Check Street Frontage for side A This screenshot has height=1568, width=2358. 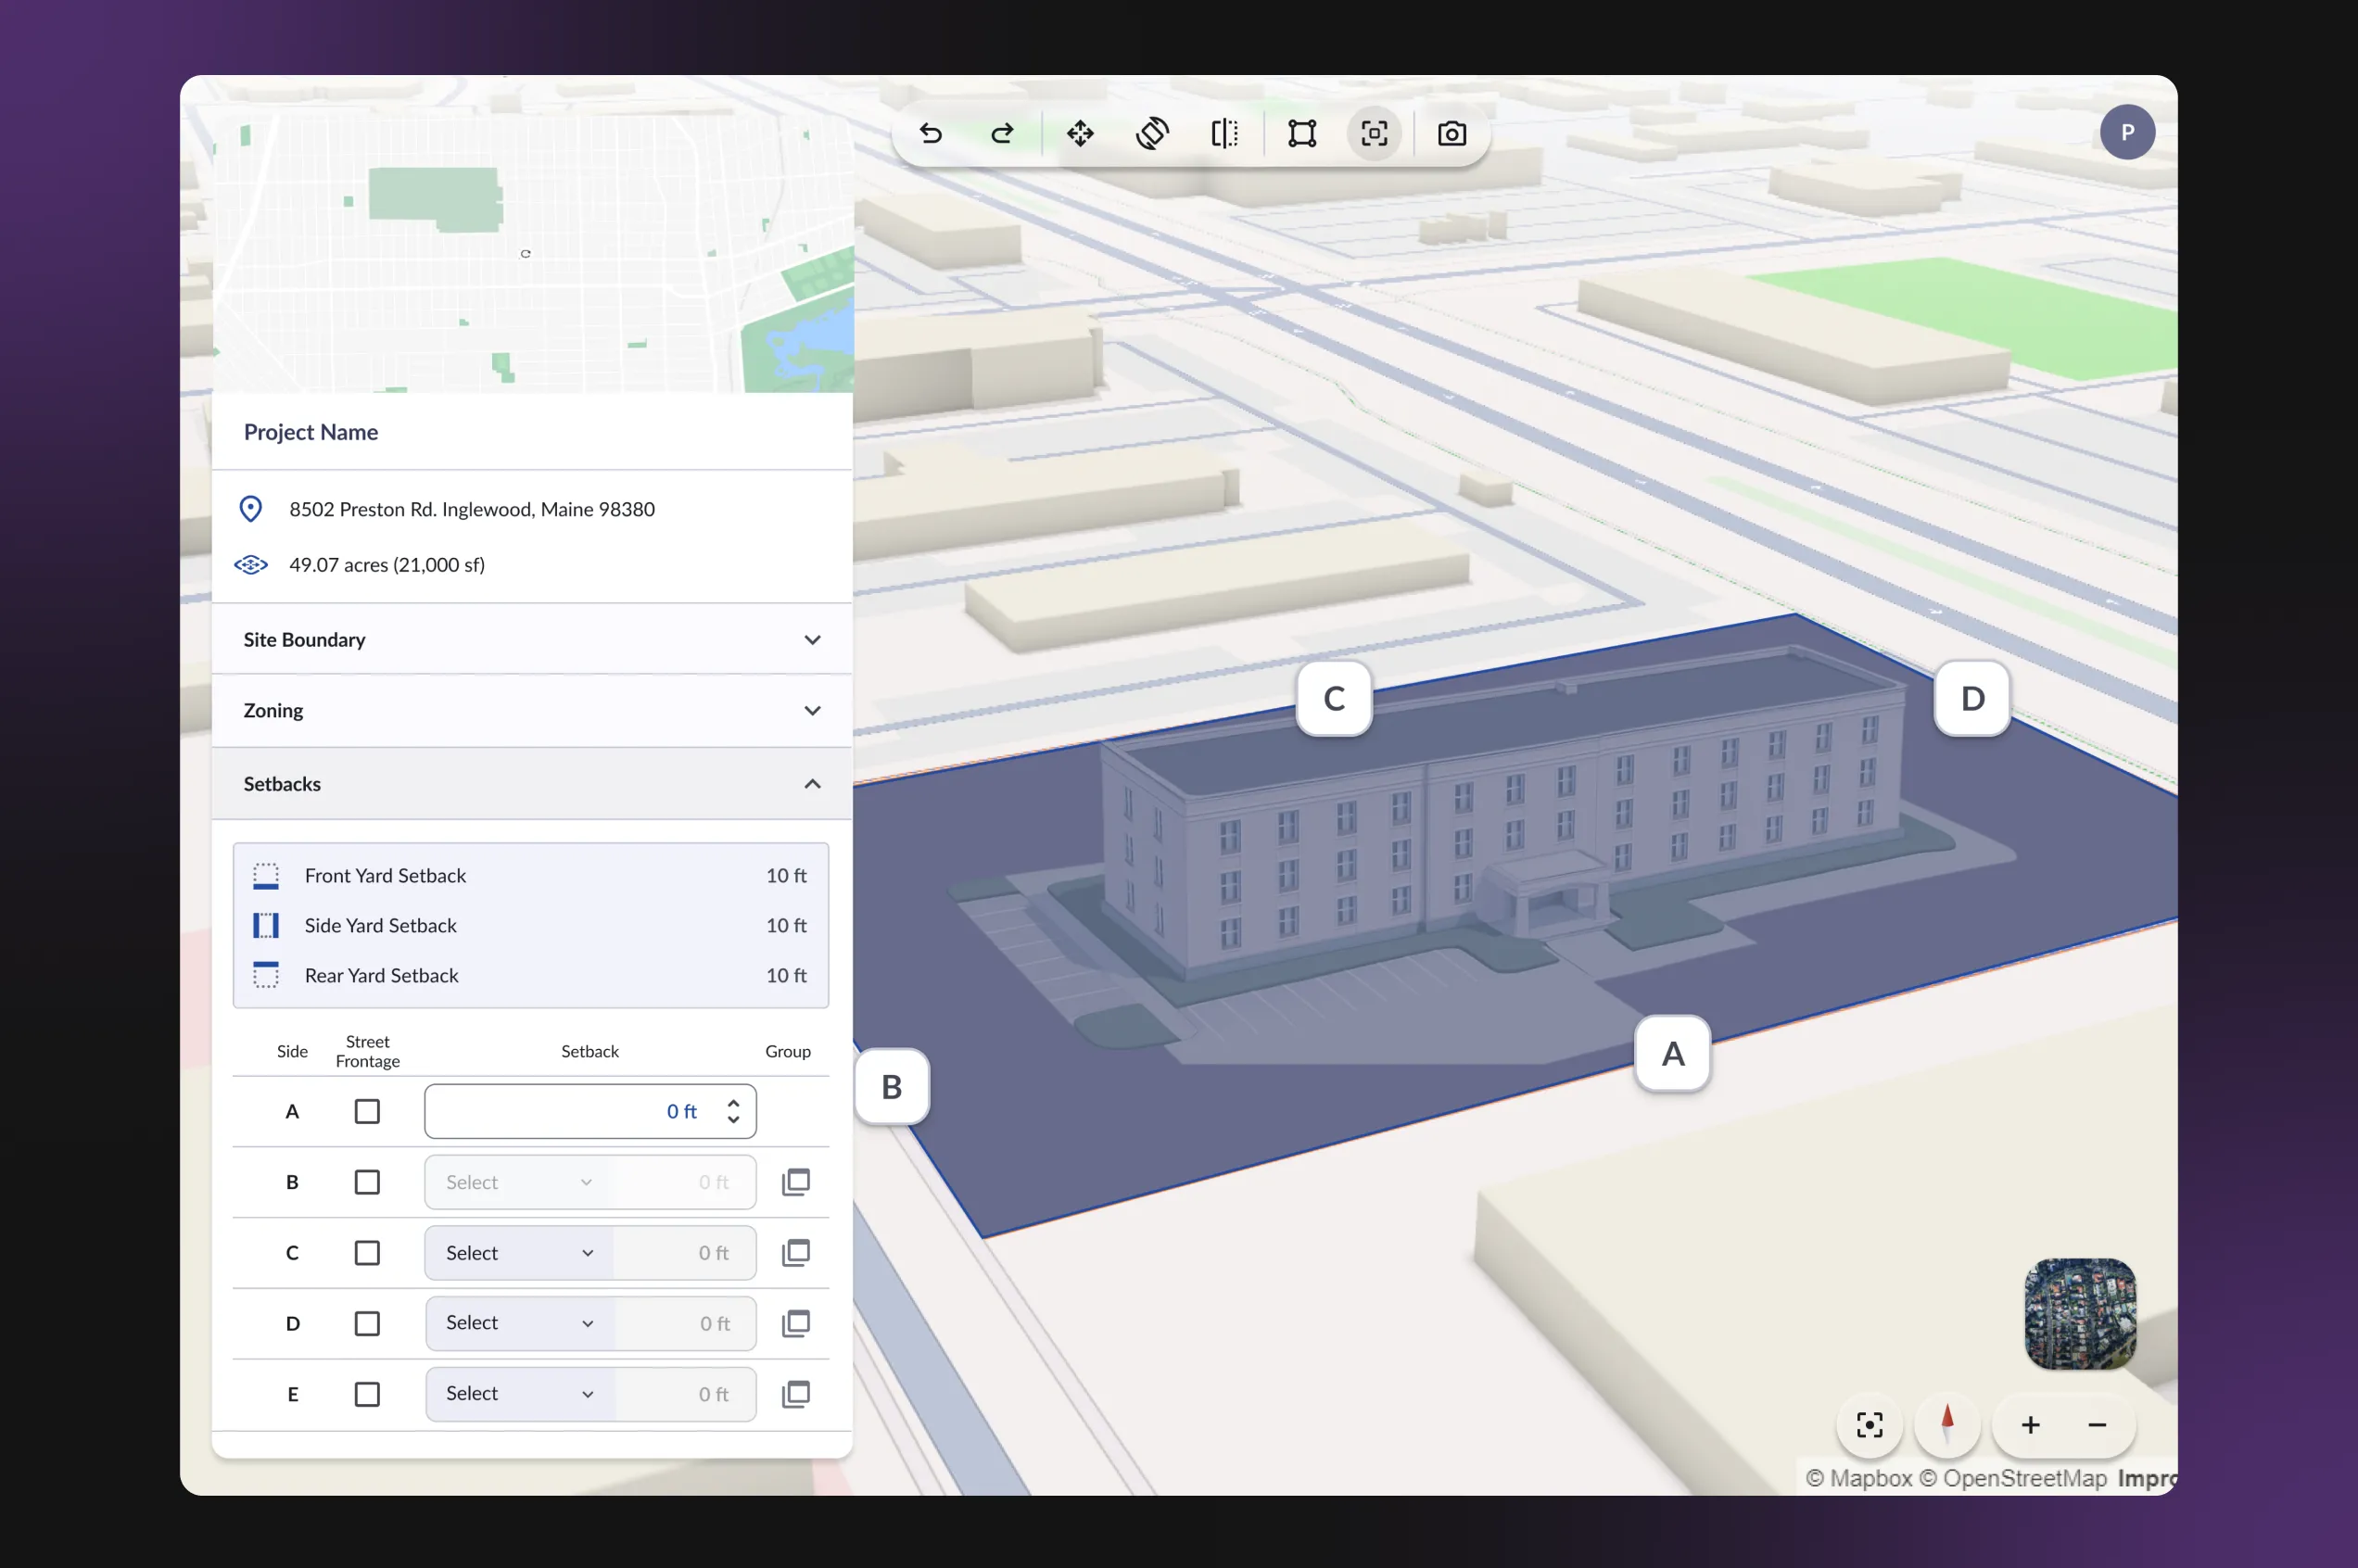(x=367, y=1111)
